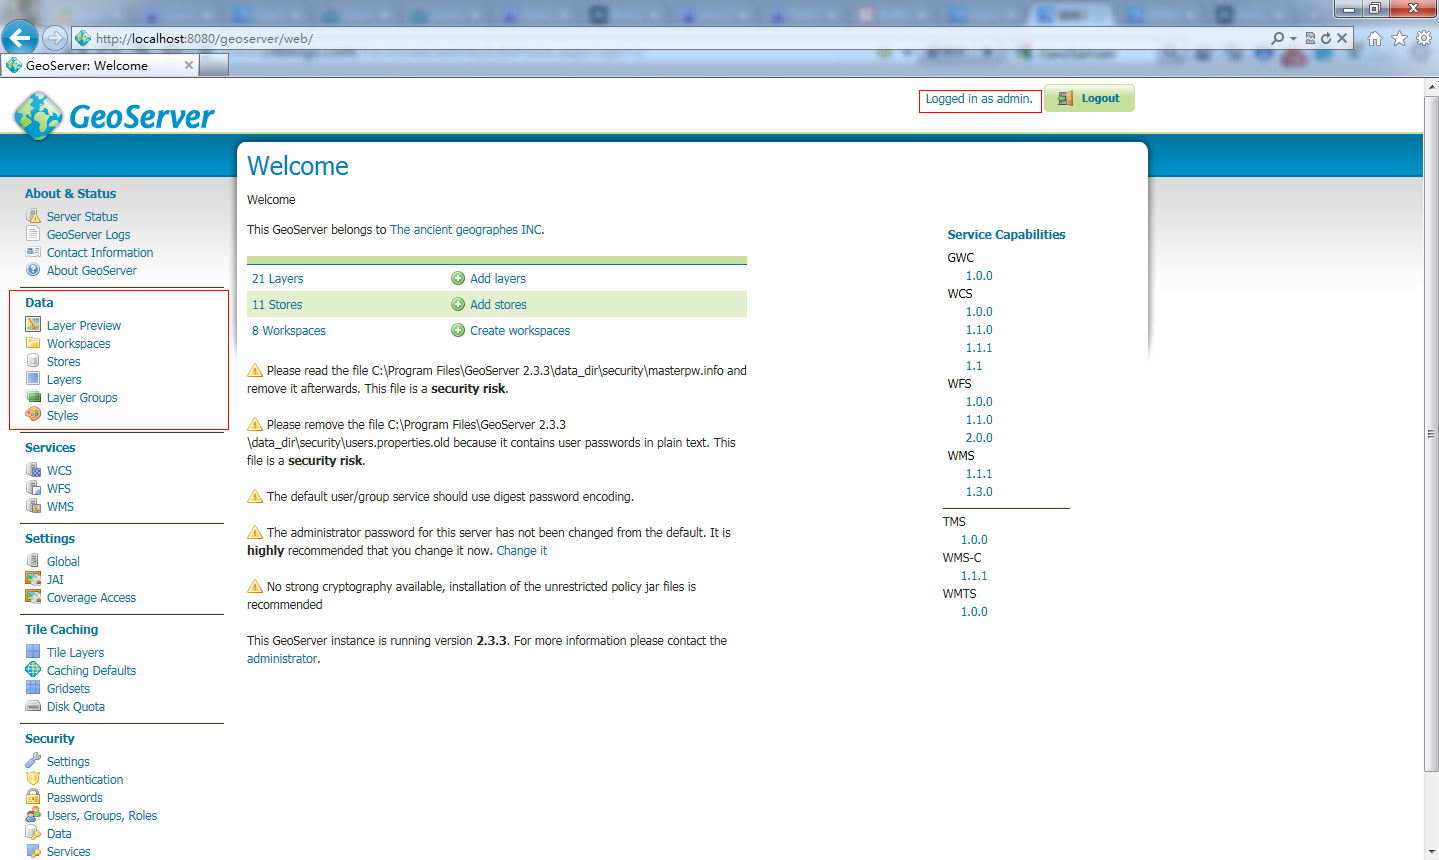
Task: Click the Logout button
Action: click(x=1090, y=98)
